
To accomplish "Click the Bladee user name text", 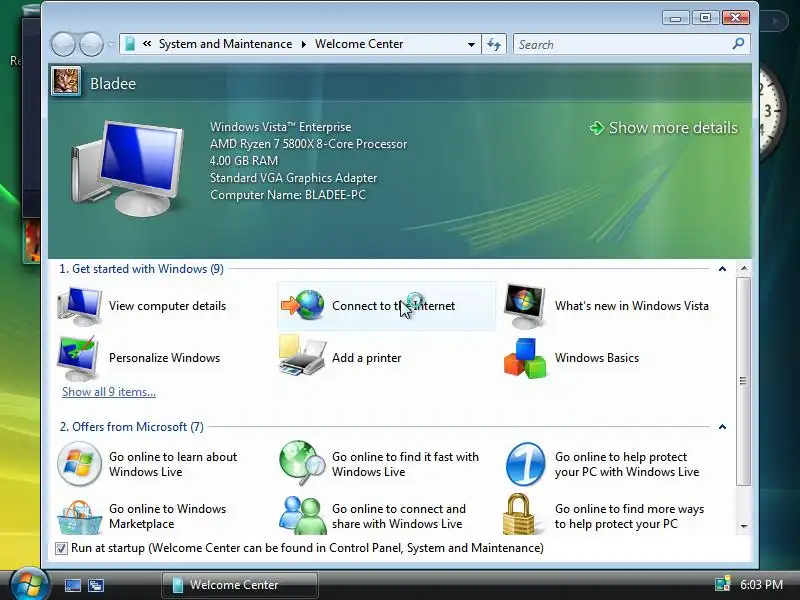I will 113,84.
